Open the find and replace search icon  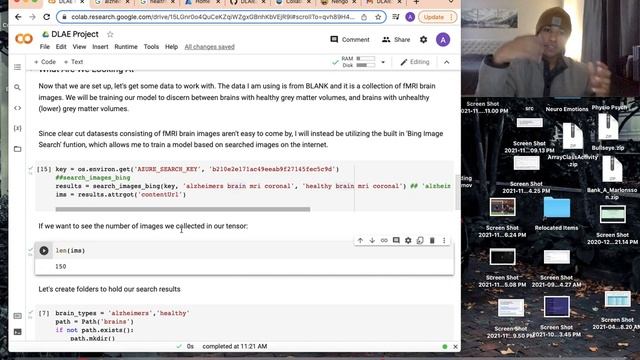point(17,87)
